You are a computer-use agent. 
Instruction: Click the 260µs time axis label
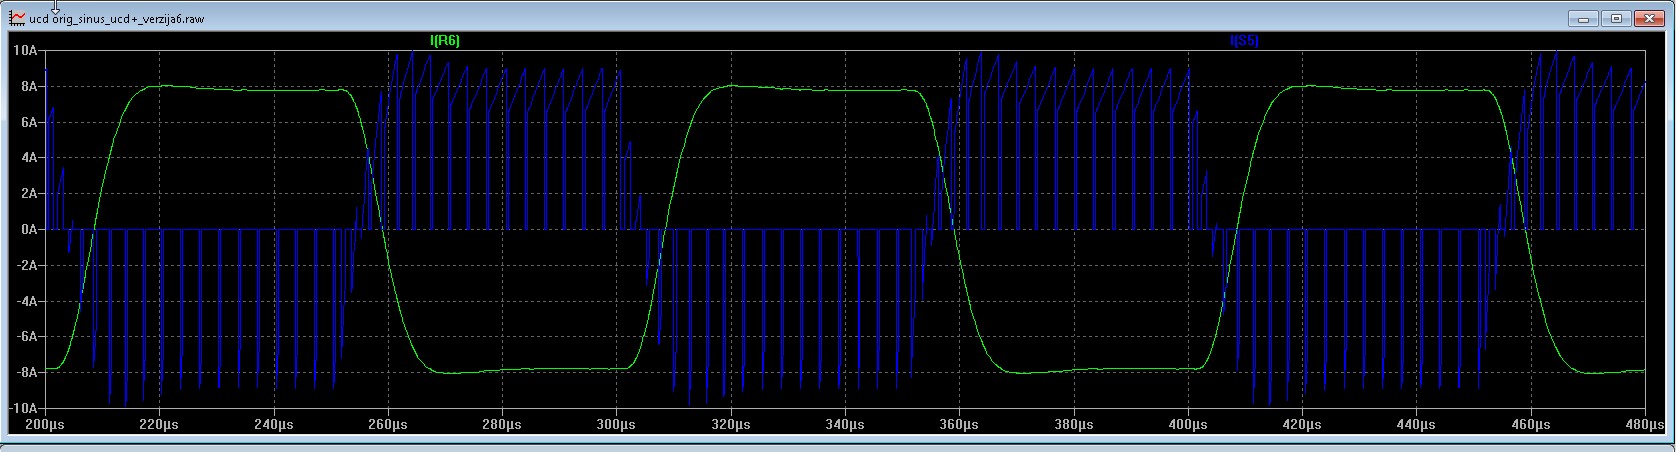tap(388, 425)
